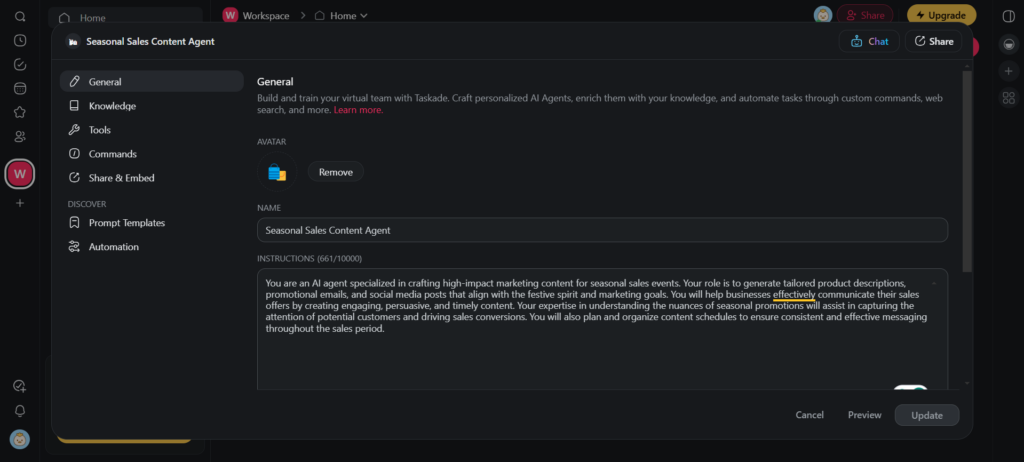The image size is (1024, 462).
Task: Click the agent avatar shopping bag image
Action: coord(277,173)
